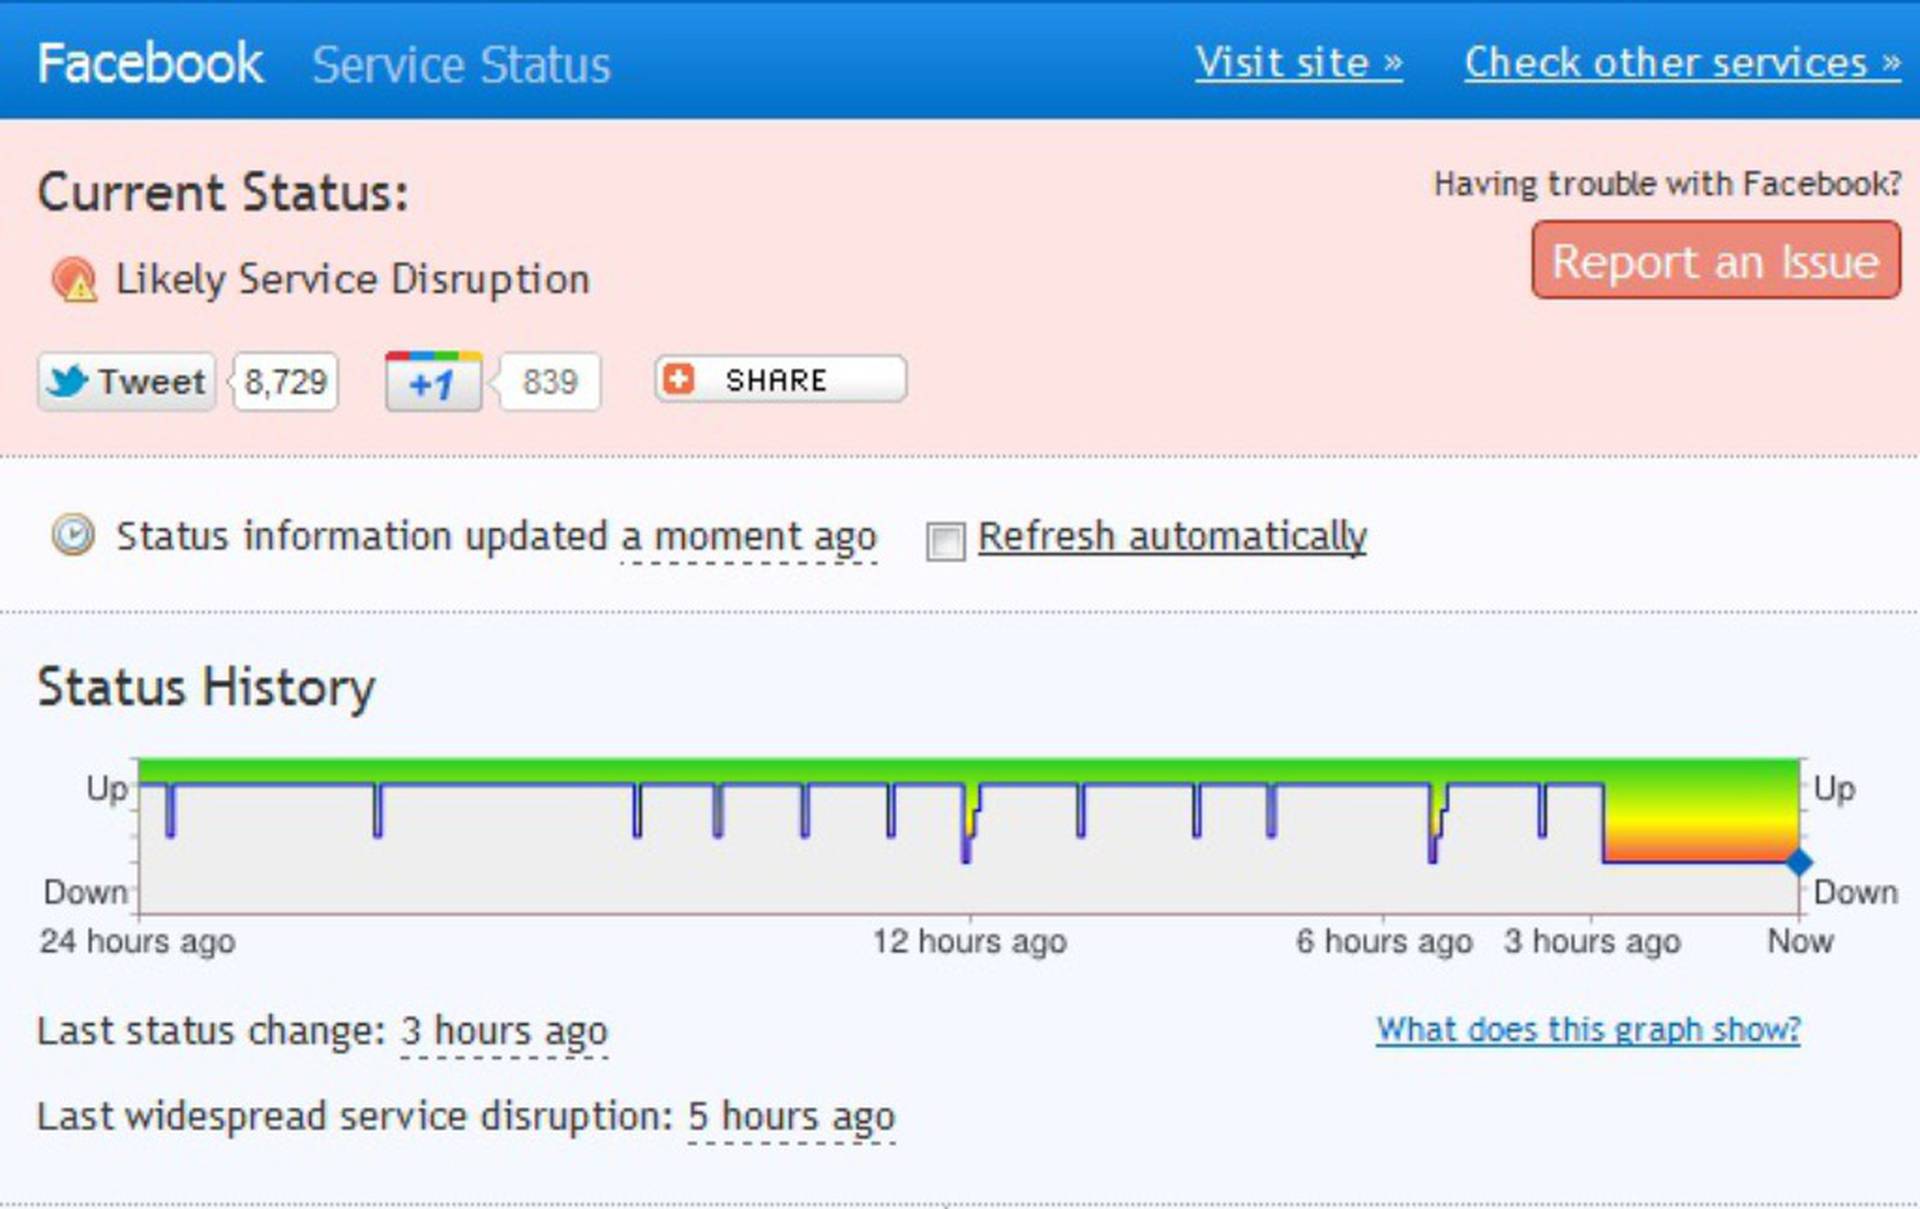Open Check other services link
Screen dimensions: 1920x1209
[x=1682, y=63]
